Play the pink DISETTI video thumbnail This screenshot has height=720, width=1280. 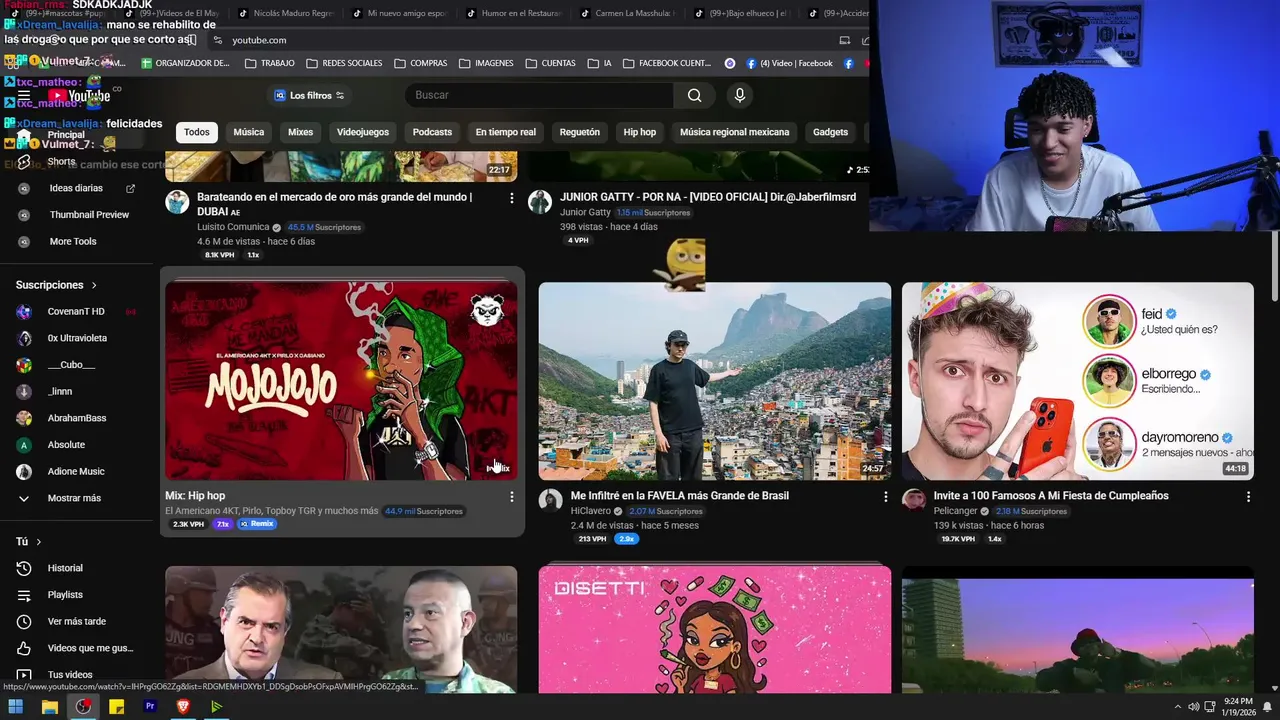715,630
